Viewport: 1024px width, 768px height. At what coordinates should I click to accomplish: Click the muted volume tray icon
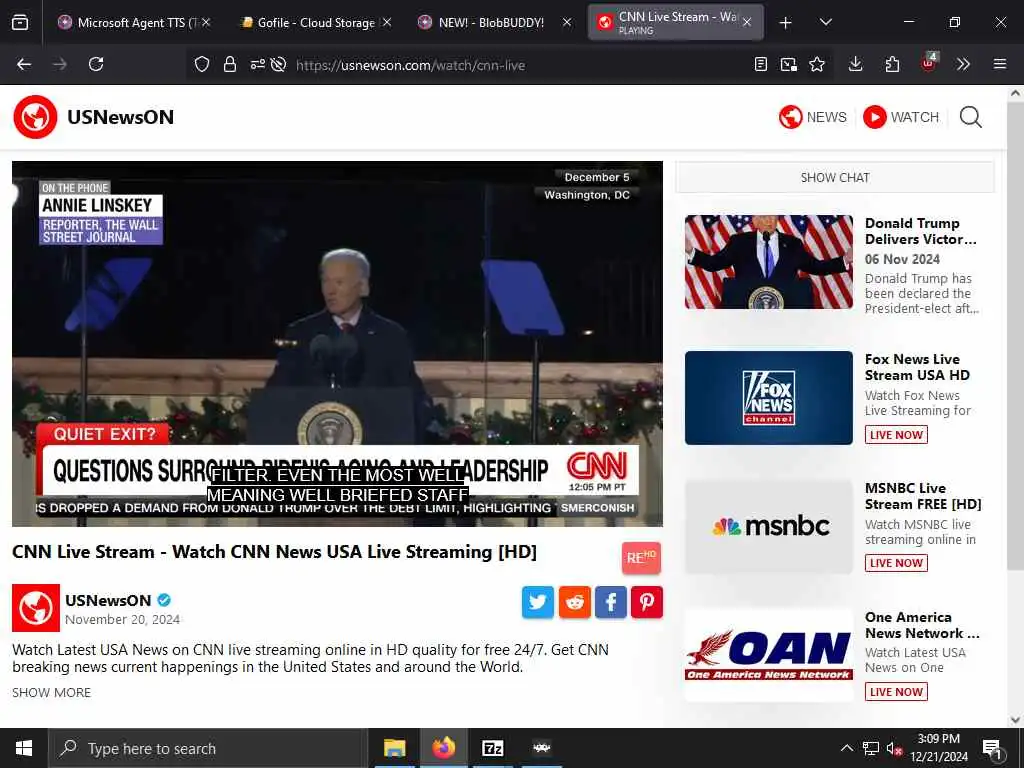point(894,748)
